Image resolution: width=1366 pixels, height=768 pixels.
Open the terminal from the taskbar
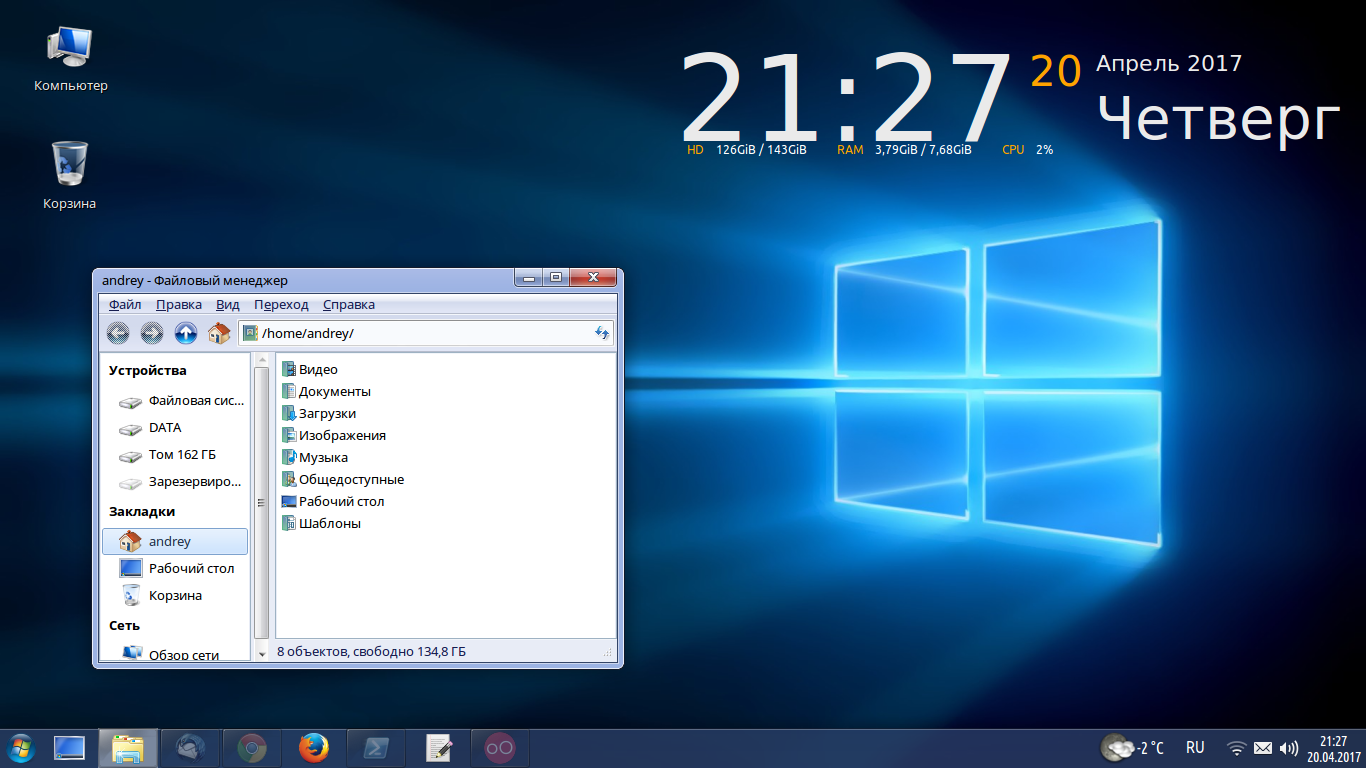[x=376, y=748]
